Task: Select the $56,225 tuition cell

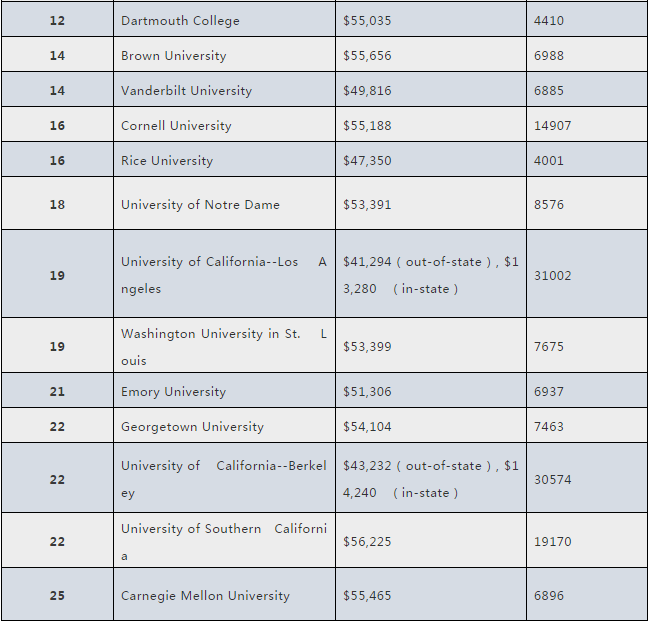Action: click(x=367, y=541)
